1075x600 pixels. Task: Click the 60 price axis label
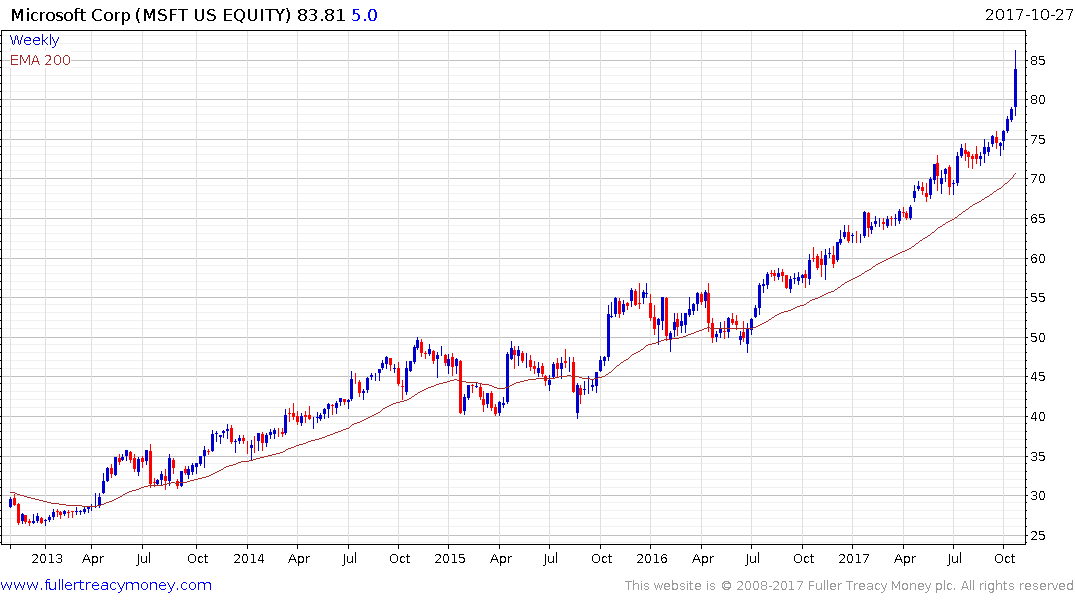click(x=1037, y=259)
